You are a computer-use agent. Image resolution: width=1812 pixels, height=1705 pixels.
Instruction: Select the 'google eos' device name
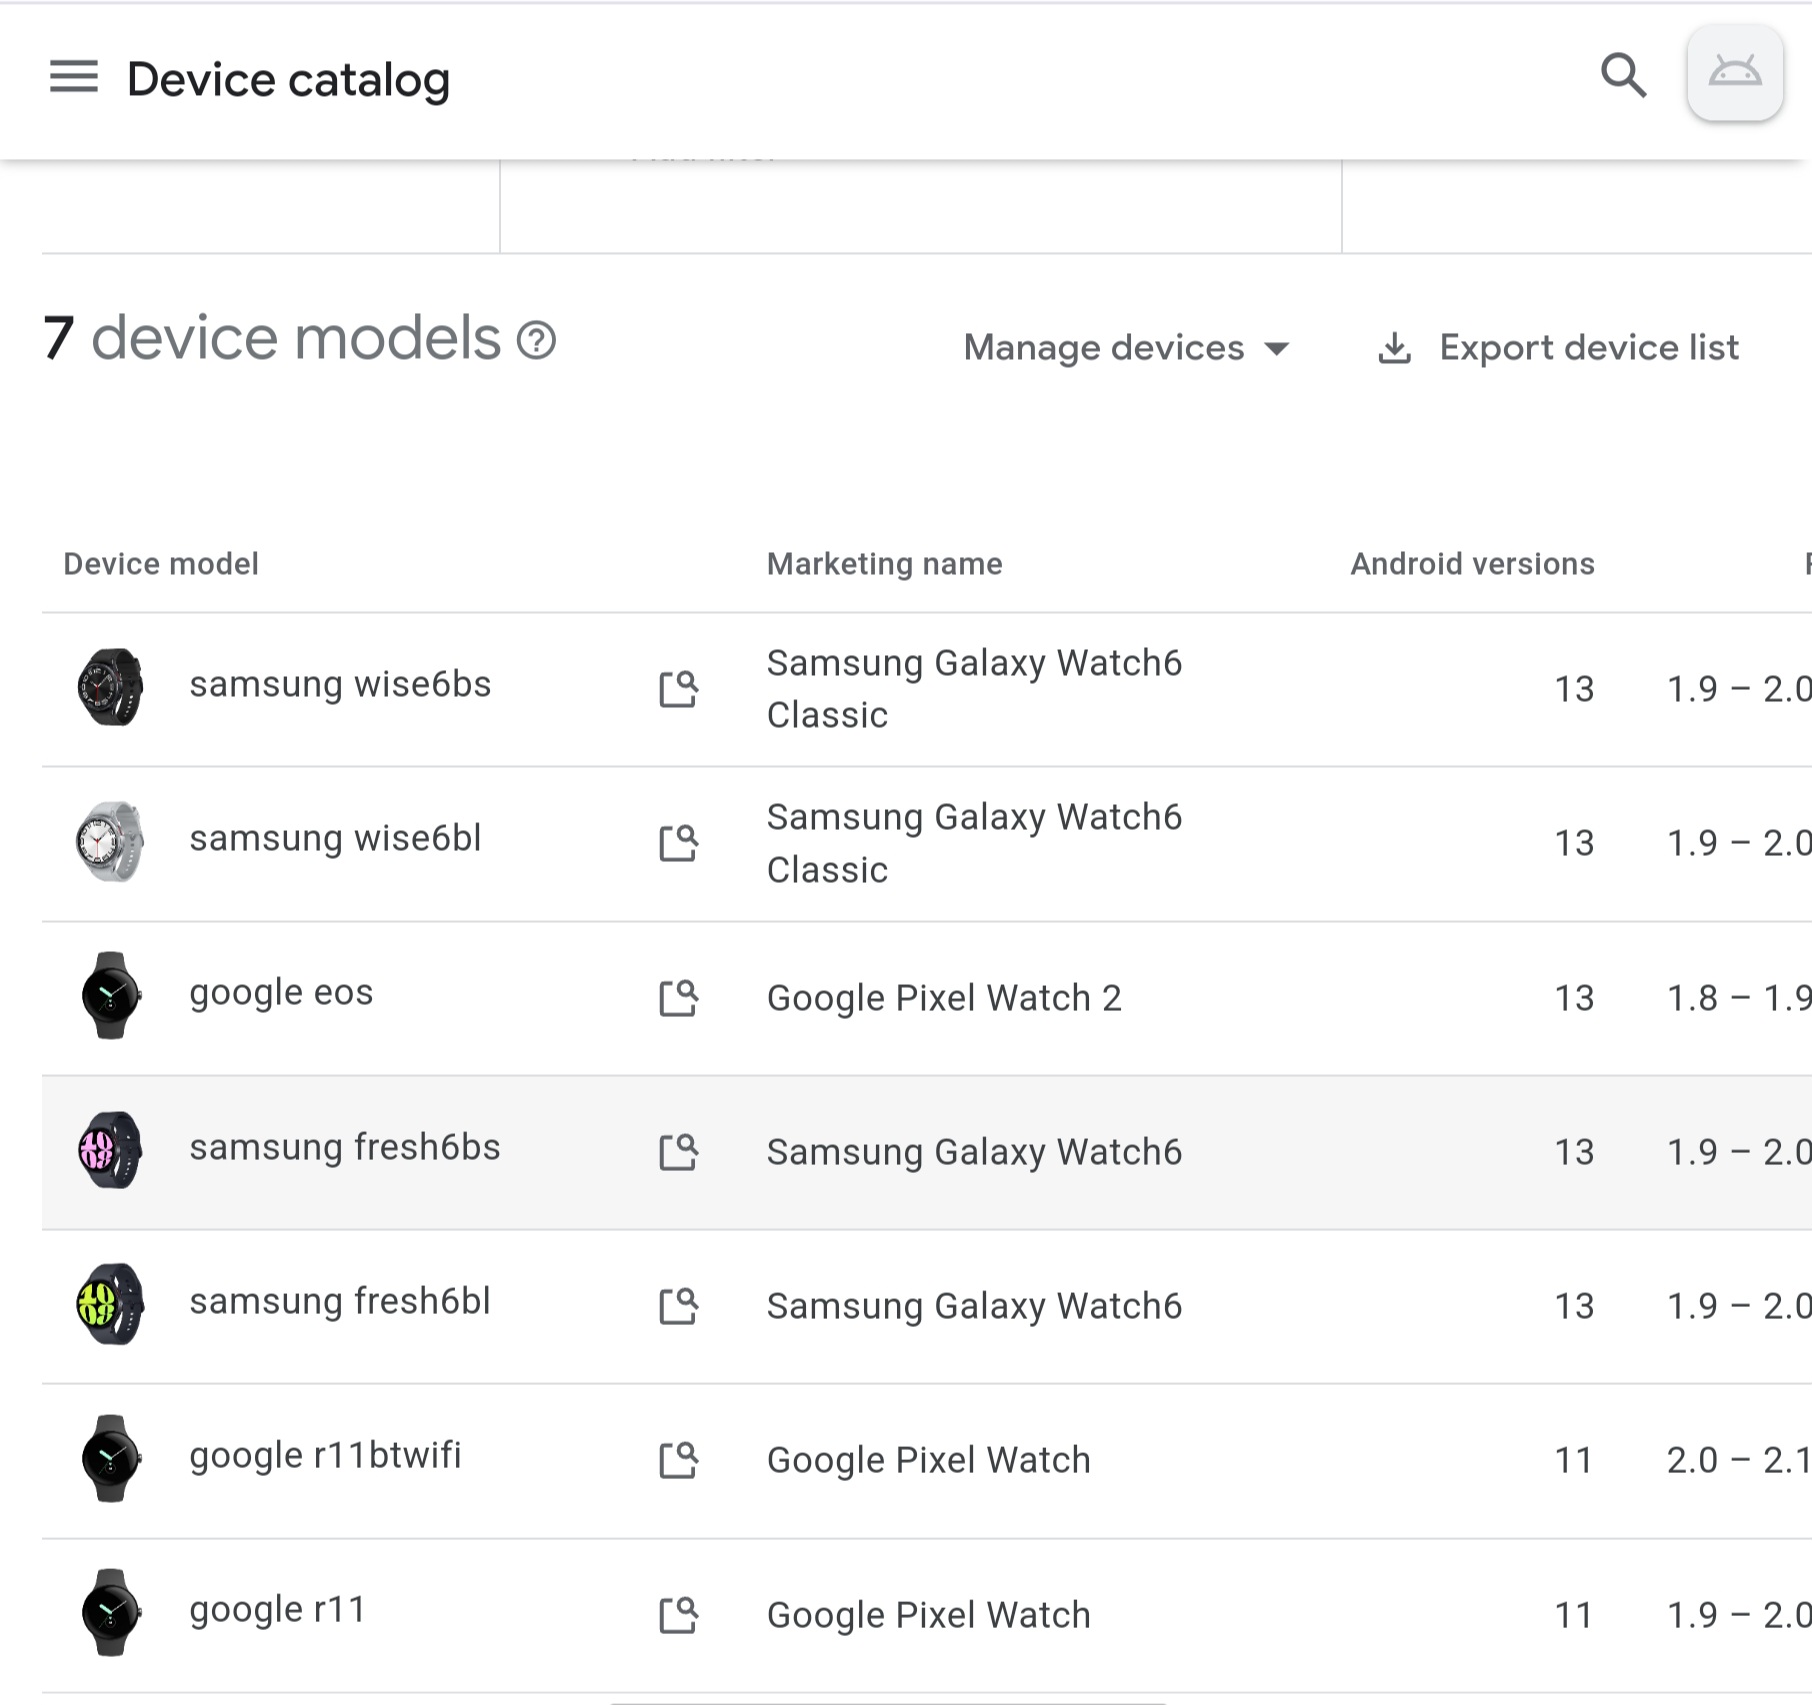pos(281,994)
